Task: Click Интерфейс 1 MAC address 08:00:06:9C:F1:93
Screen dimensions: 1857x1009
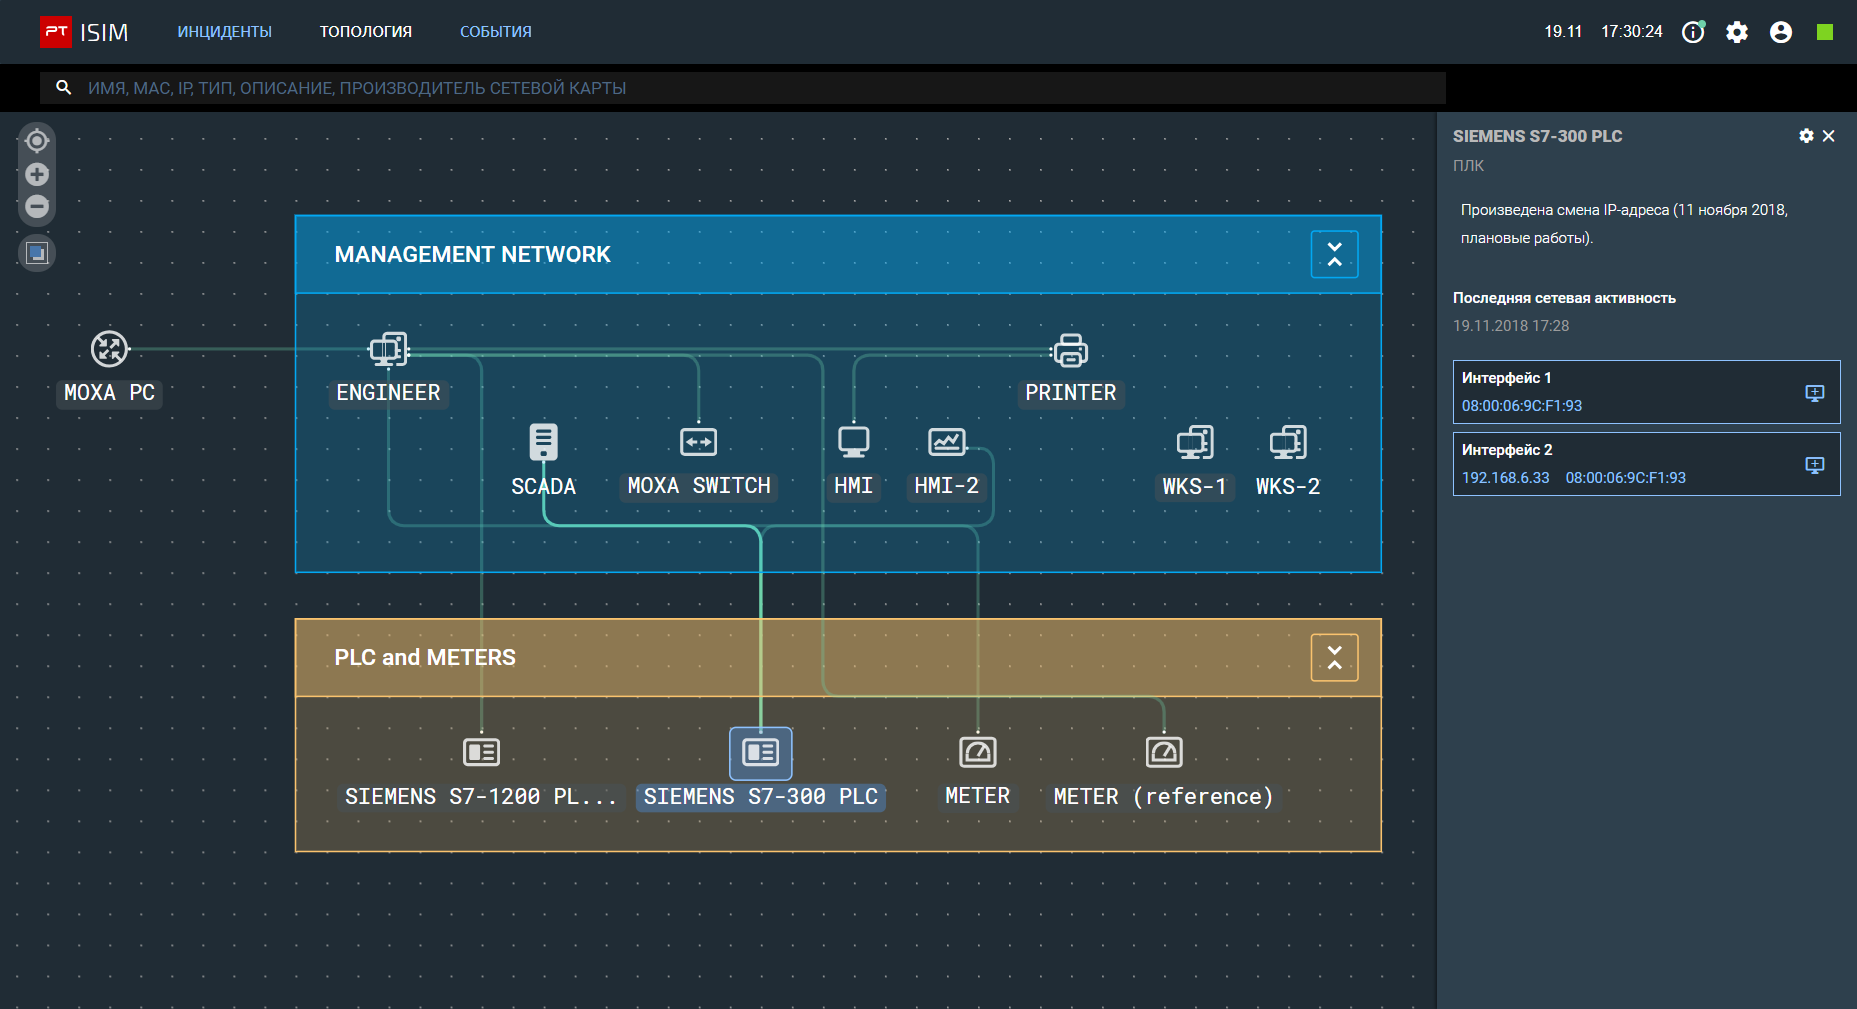Action: click(1522, 406)
